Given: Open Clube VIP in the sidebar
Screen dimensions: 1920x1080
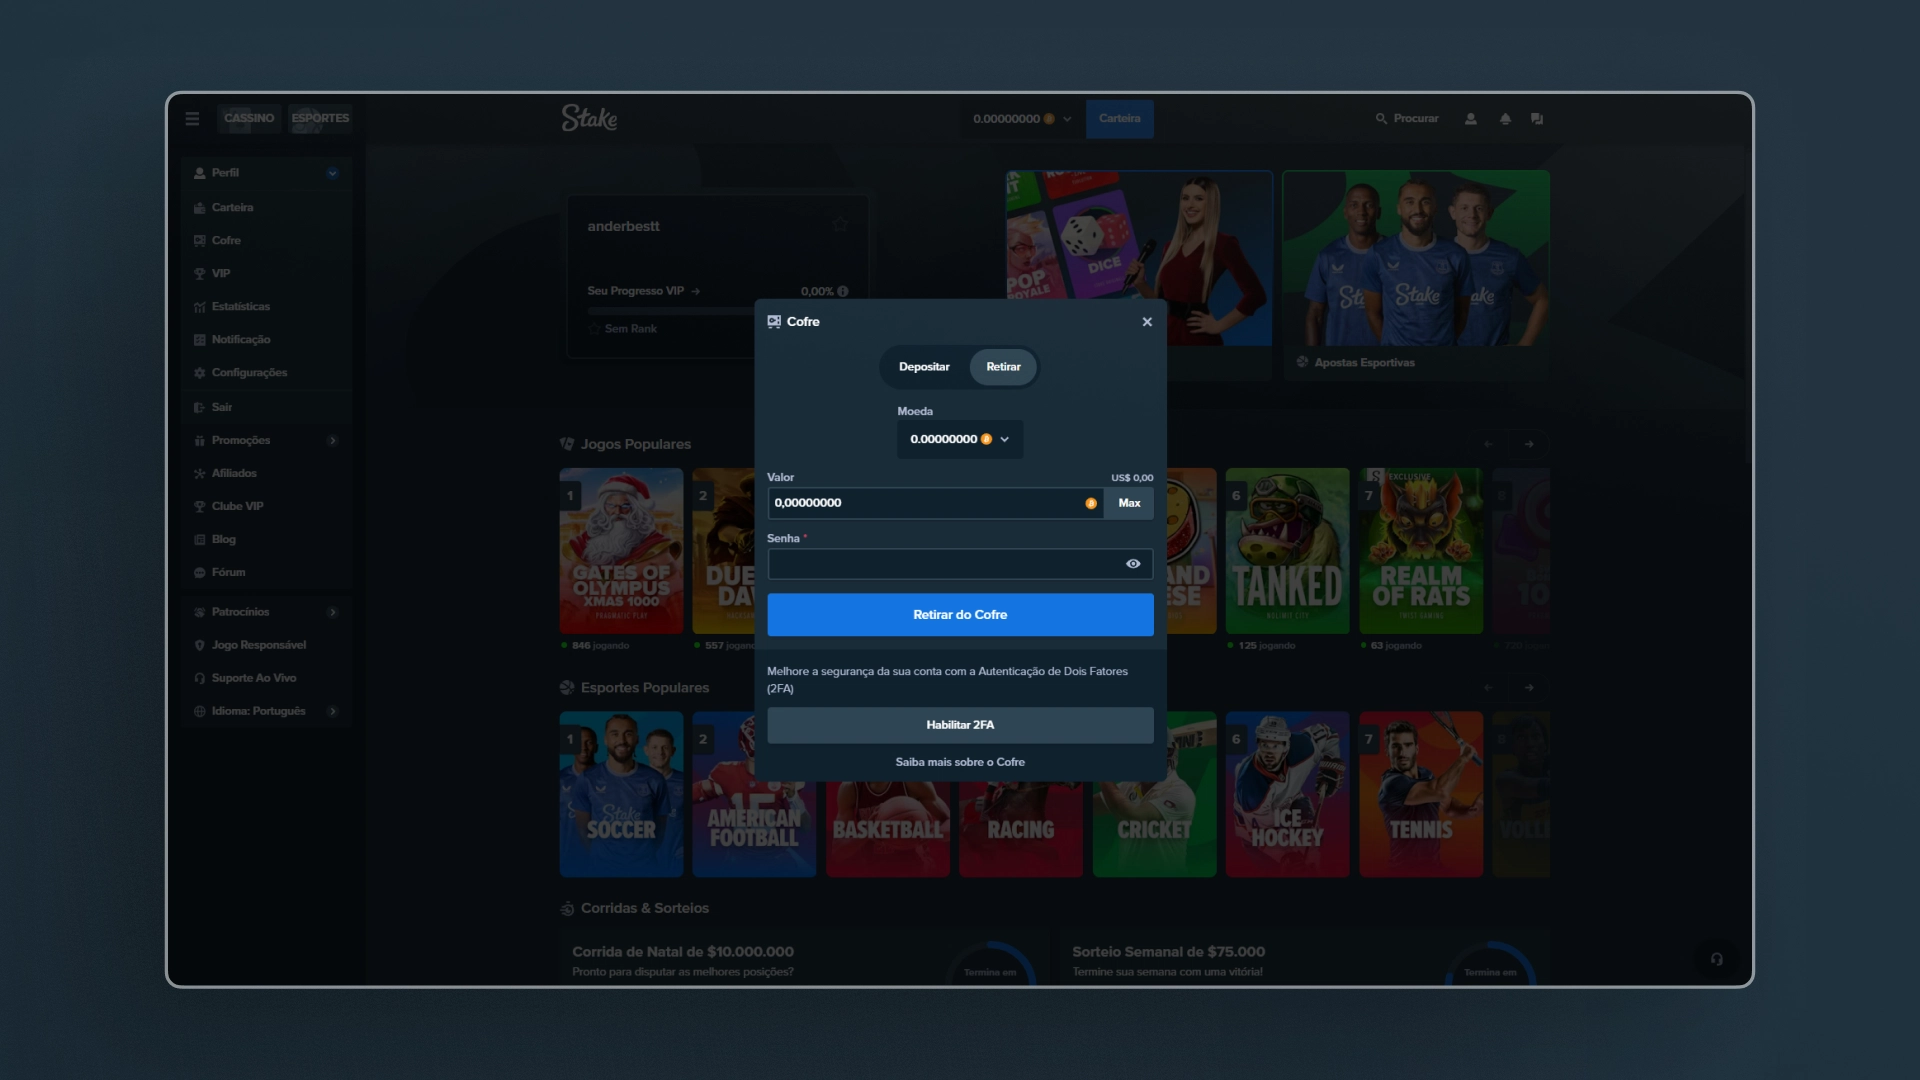Looking at the screenshot, I should (x=266, y=507).
